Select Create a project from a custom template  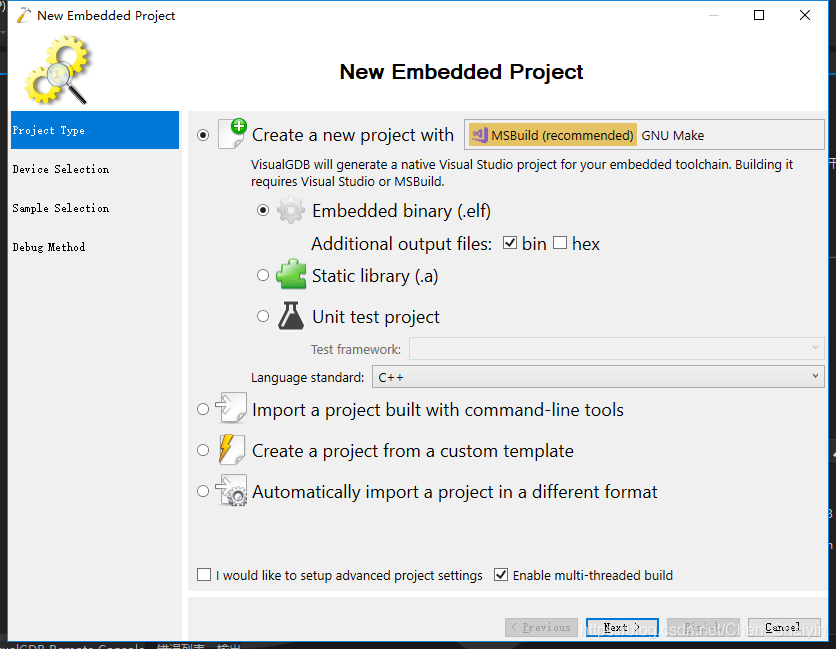click(x=203, y=450)
